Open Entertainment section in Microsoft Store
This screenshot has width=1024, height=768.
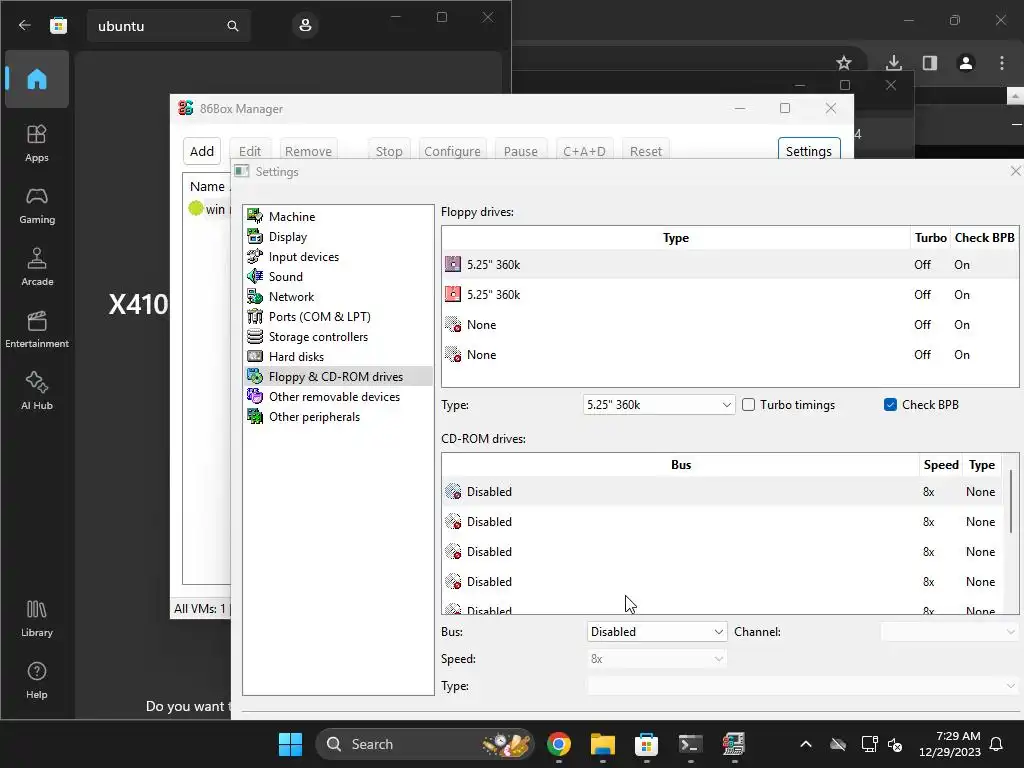click(x=37, y=329)
